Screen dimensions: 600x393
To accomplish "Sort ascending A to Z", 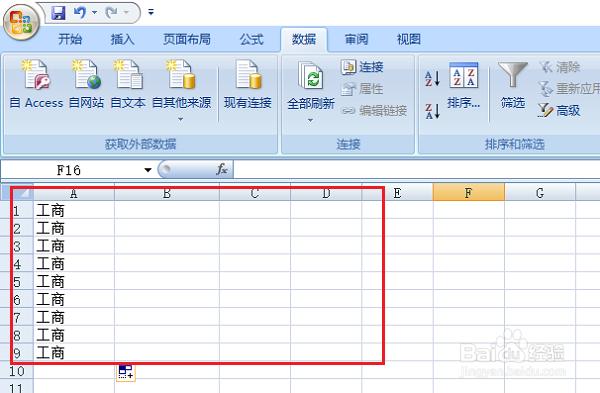I will [x=432, y=78].
